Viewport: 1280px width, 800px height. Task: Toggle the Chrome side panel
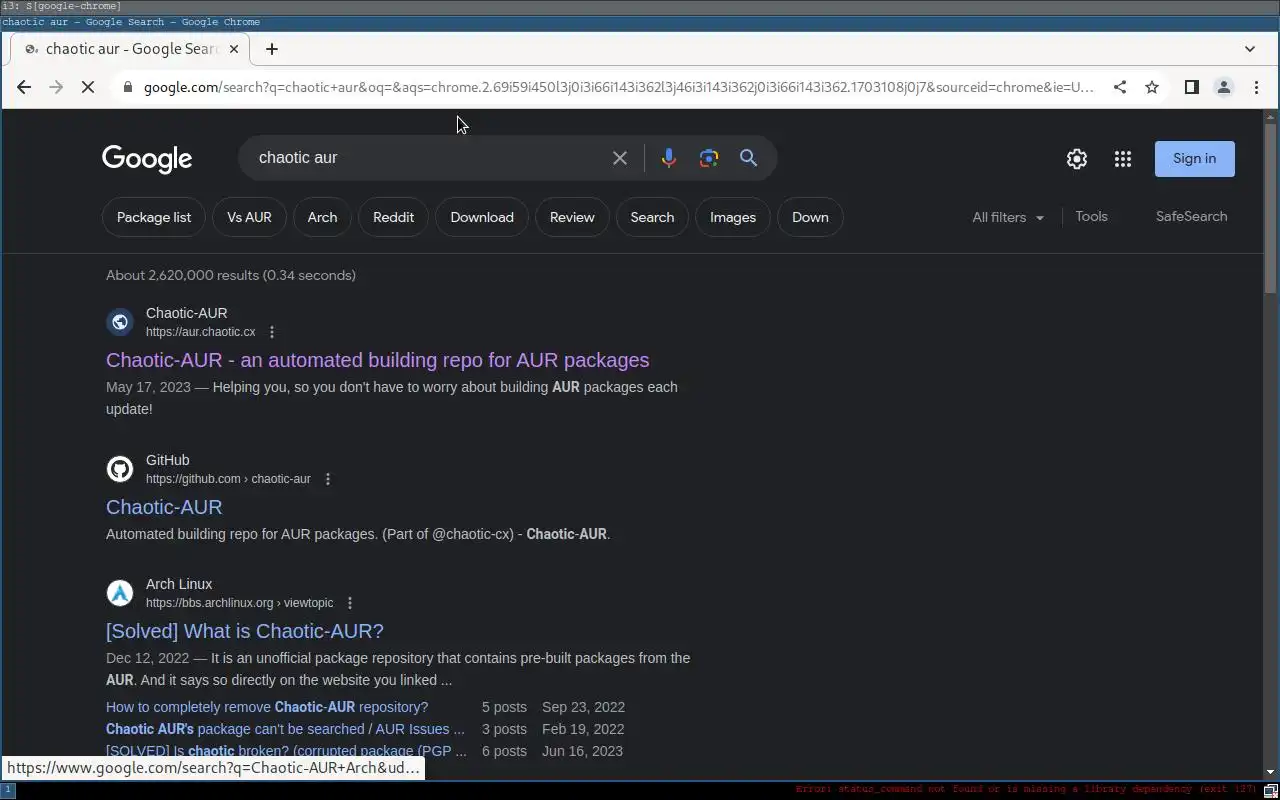click(1191, 87)
